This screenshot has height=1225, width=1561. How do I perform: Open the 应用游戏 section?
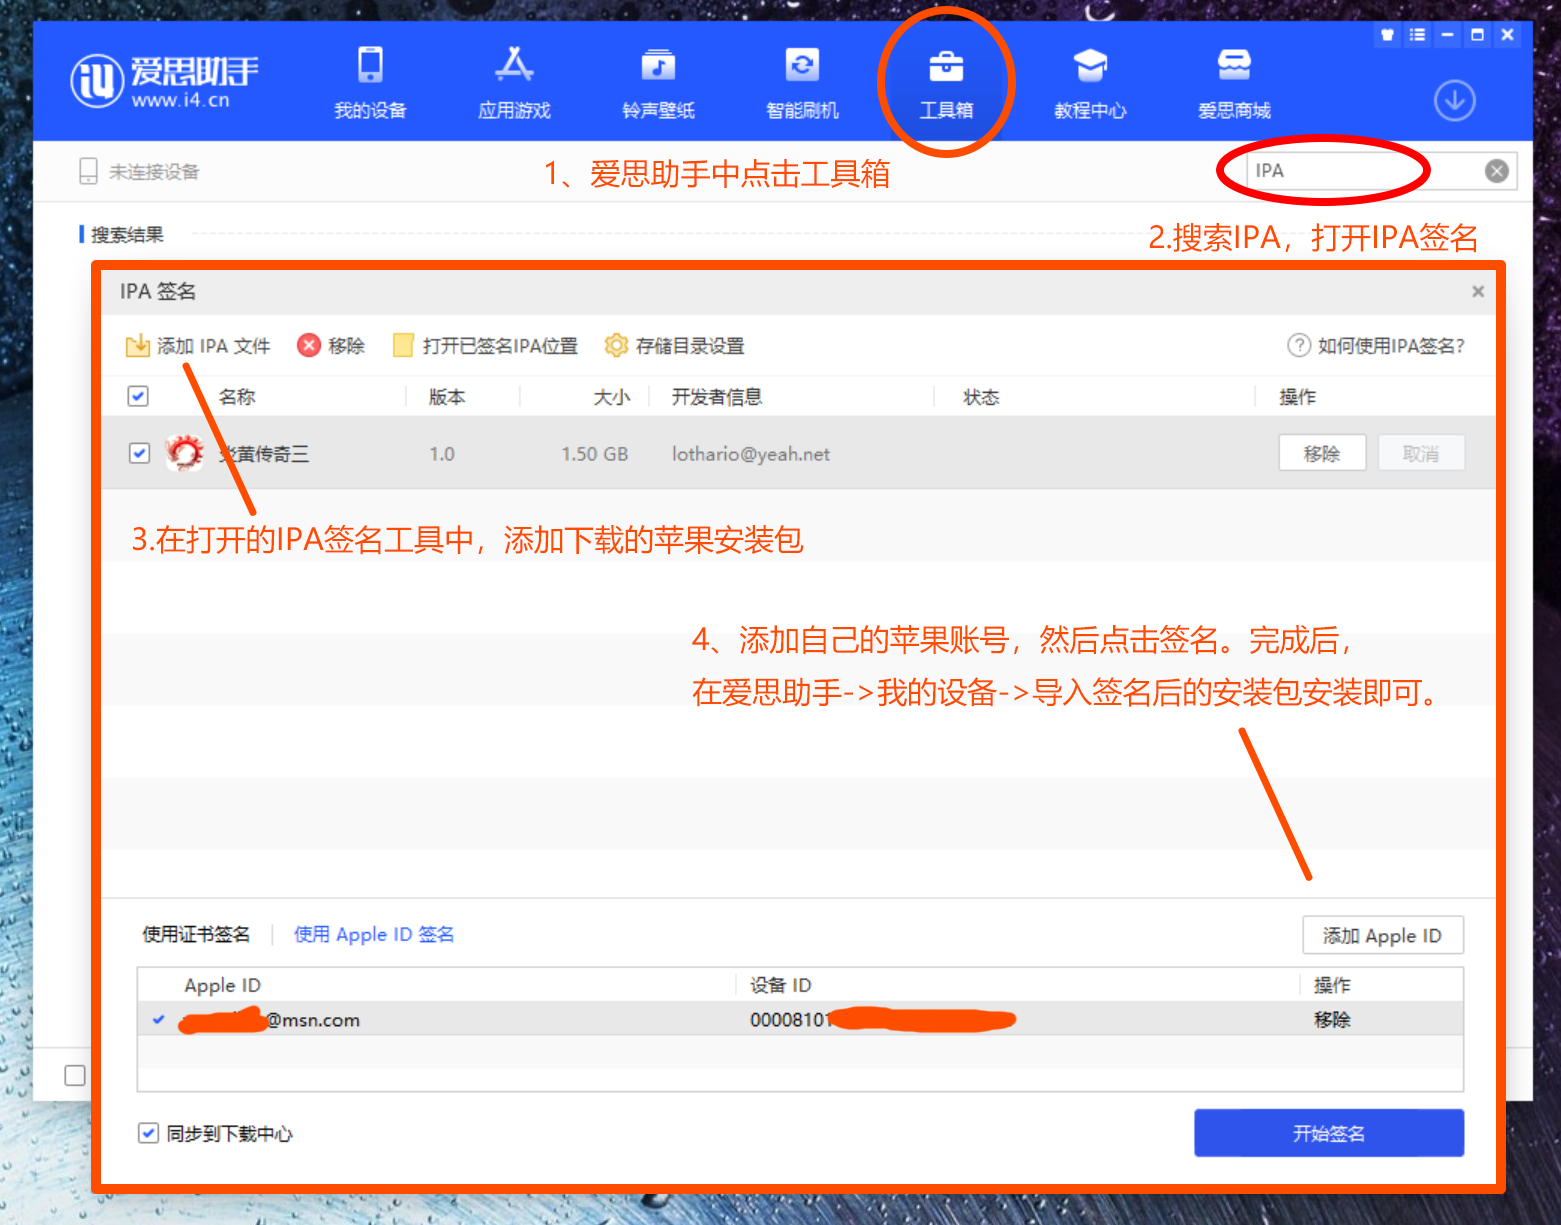coord(514,83)
